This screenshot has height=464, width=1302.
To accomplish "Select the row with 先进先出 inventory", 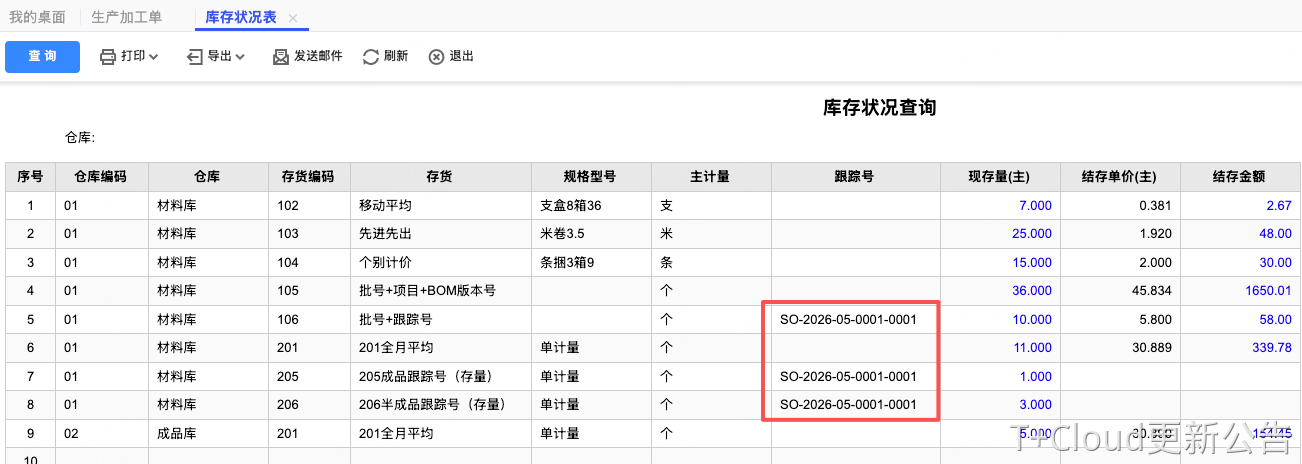I will [652, 234].
